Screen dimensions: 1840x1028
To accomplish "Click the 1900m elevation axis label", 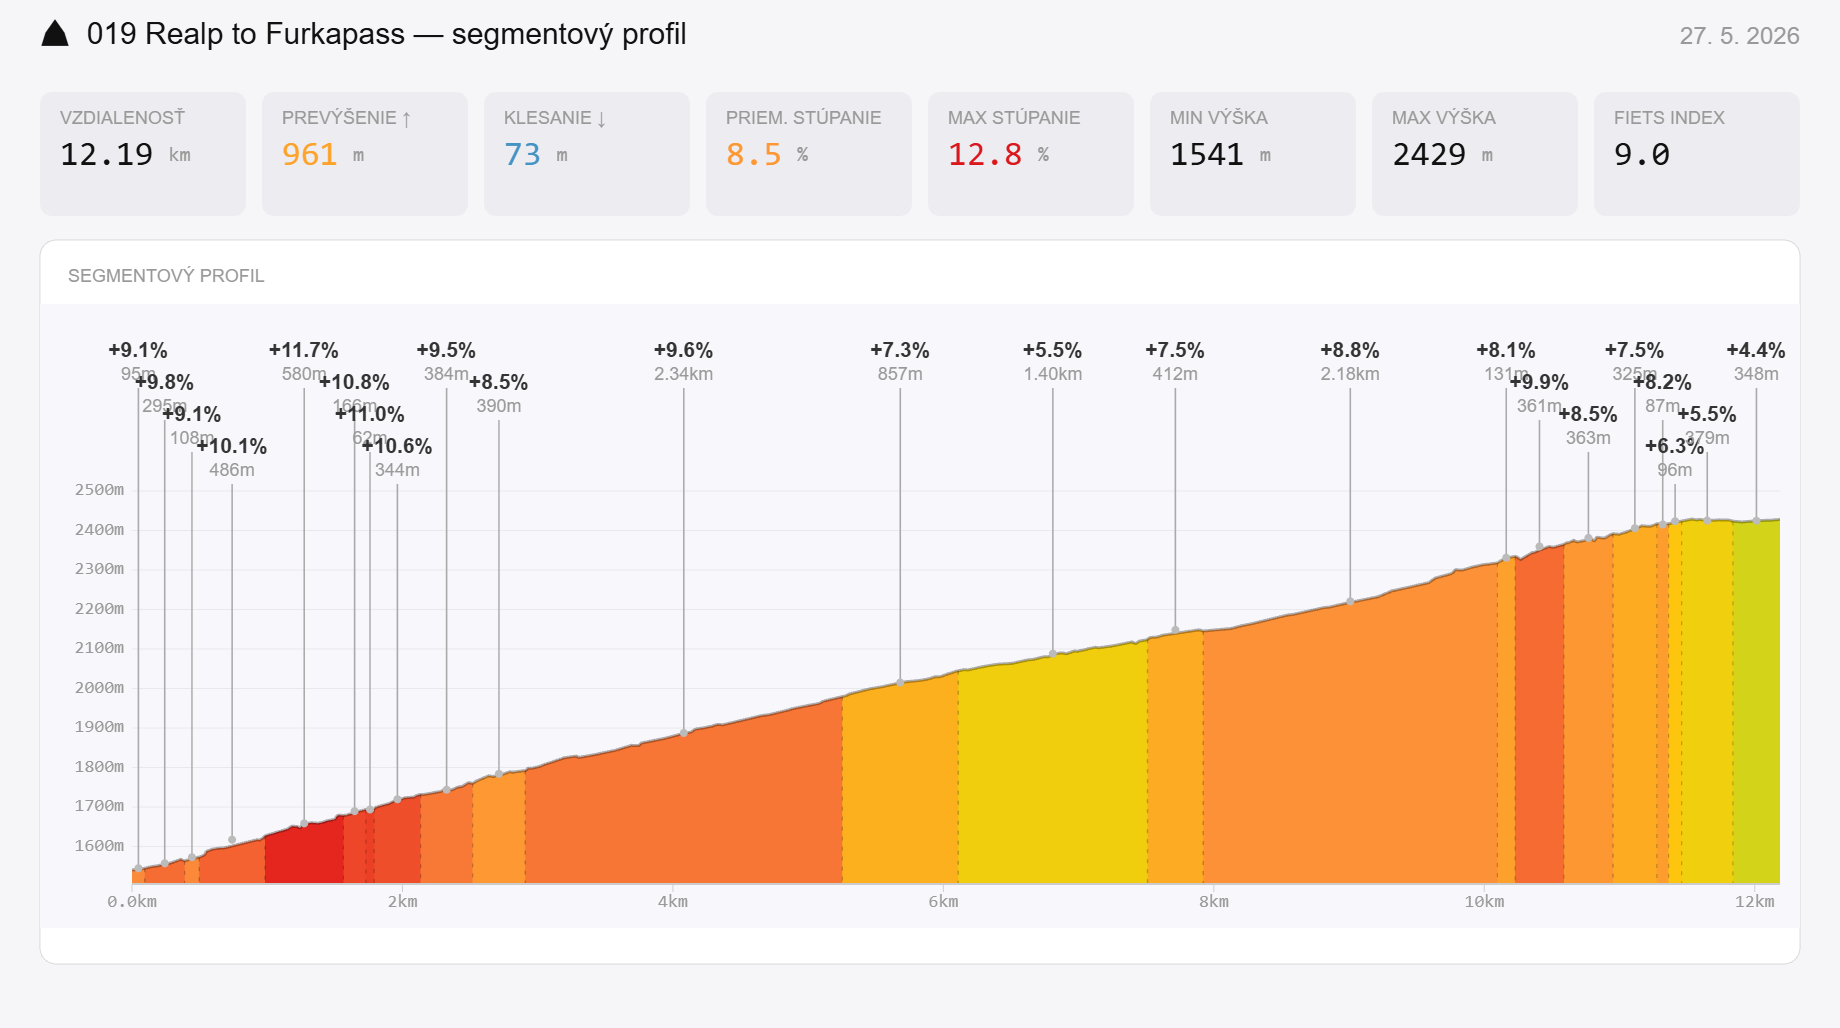I will (x=100, y=727).
